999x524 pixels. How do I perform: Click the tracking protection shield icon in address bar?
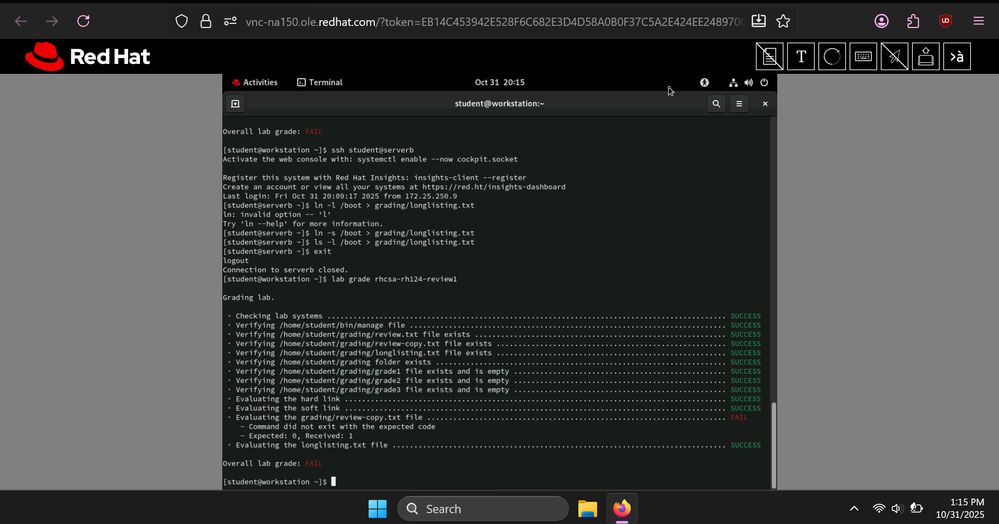point(182,21)
